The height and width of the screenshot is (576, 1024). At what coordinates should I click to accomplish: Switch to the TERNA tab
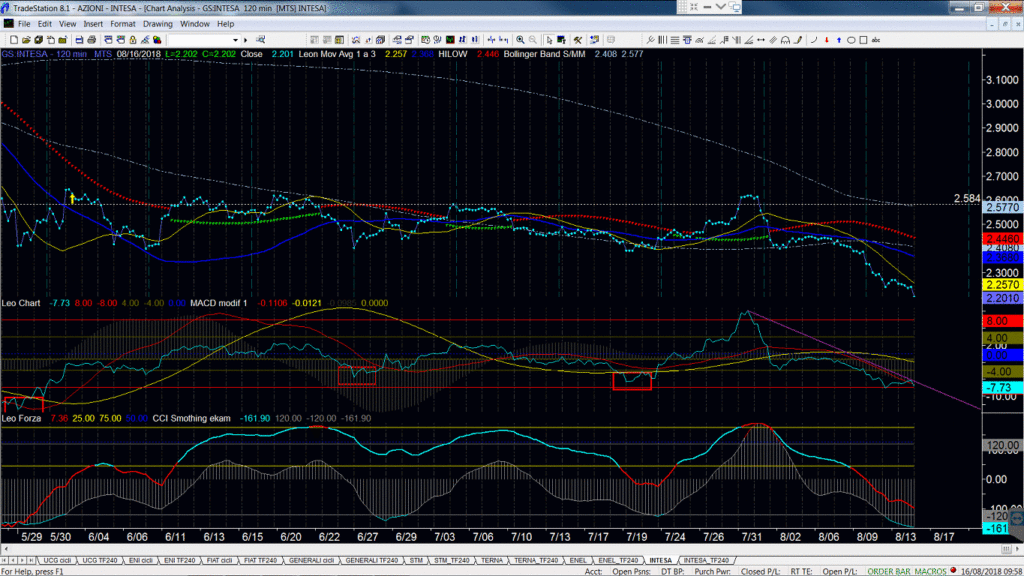(x=492, y=560)
